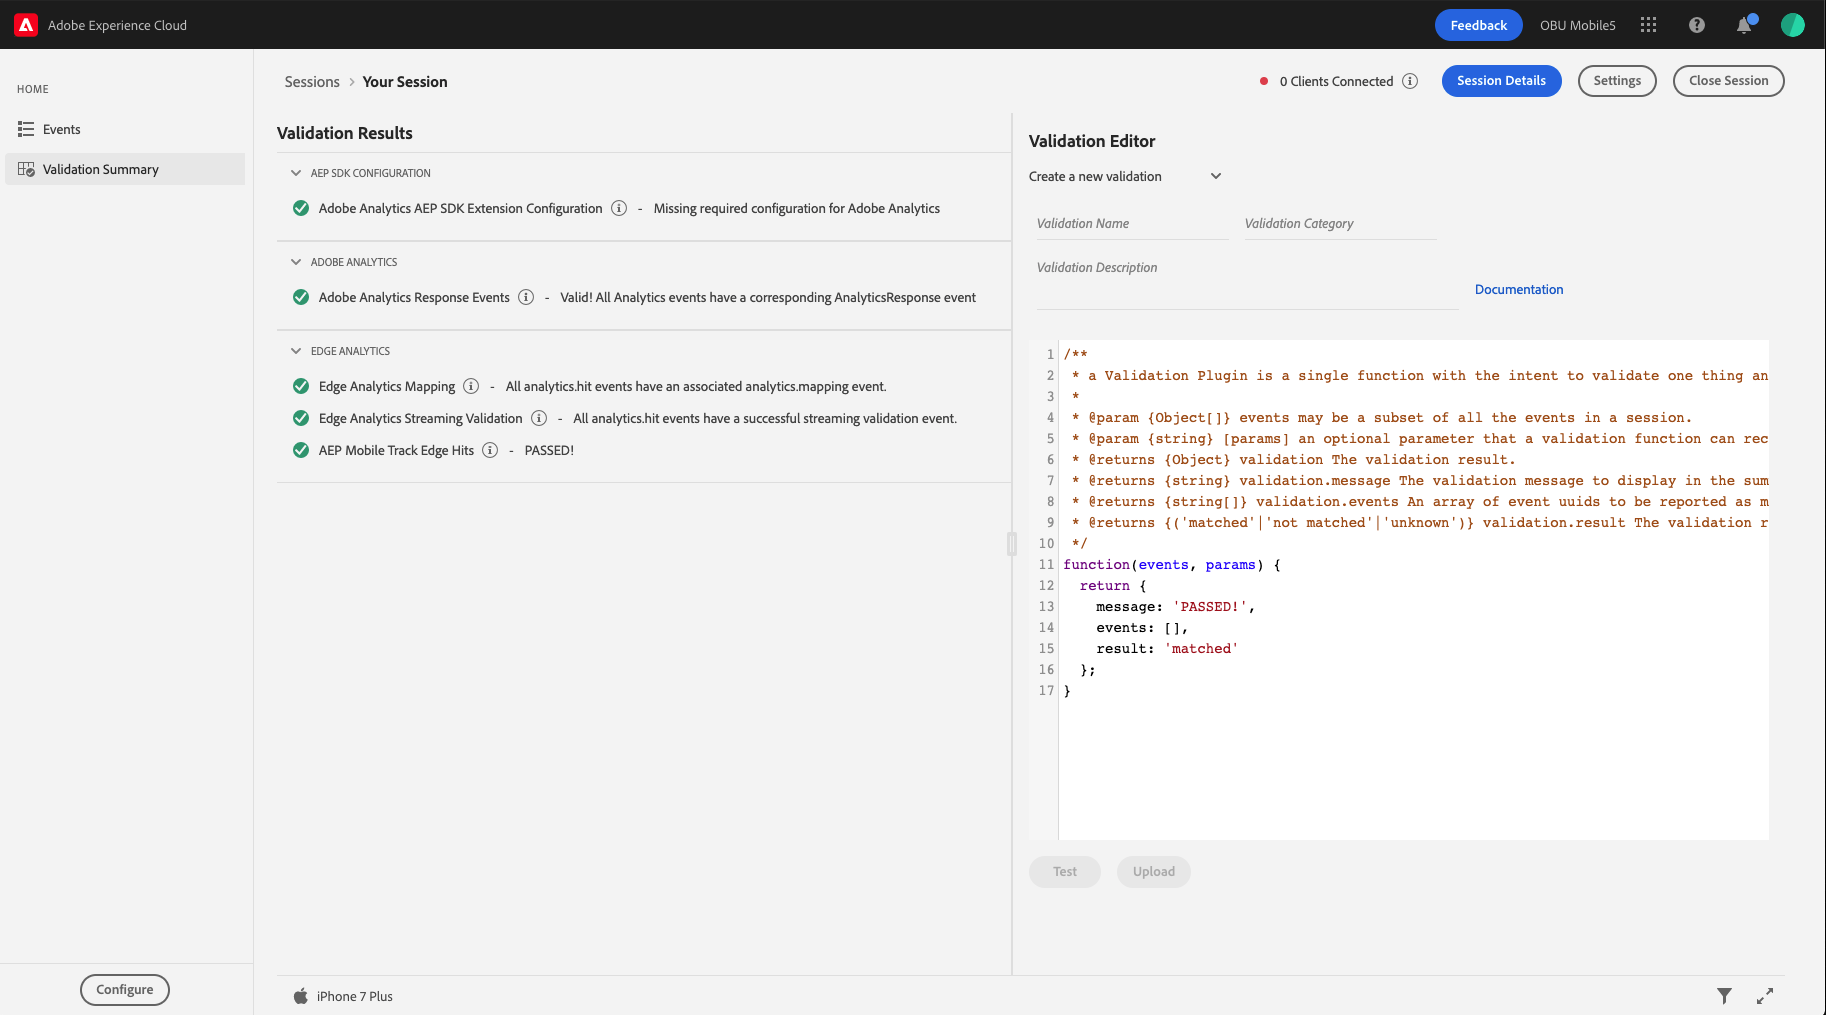Click the Apple device icon
Screen dimensions: 1826x1015
pyautogui.click(x=300, y=996)
